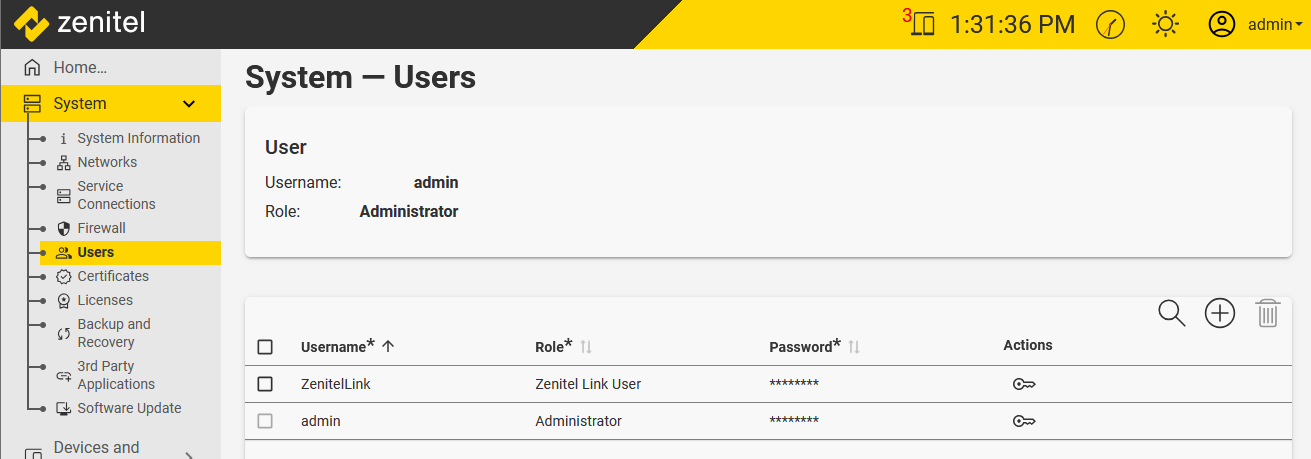Open Firewall in the sidebar

click(x=101, y=228)
